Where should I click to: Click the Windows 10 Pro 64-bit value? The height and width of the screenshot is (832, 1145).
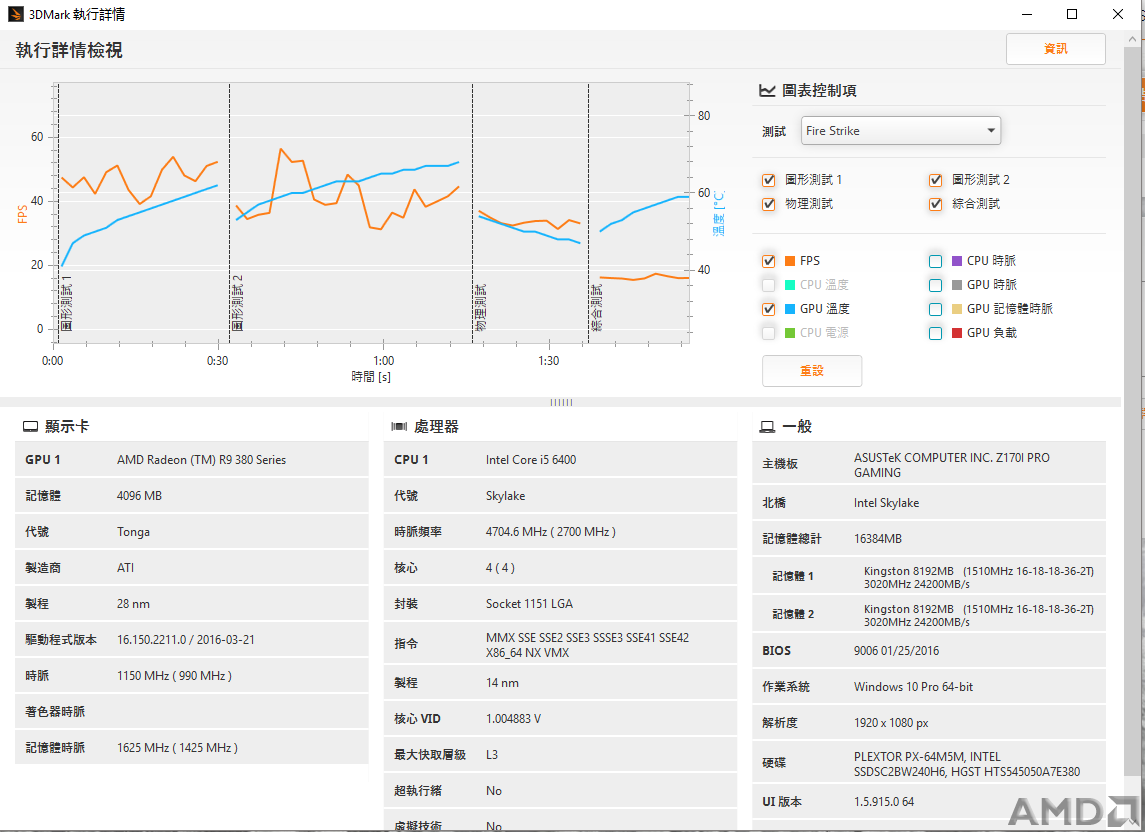click(x=914, y=687)
